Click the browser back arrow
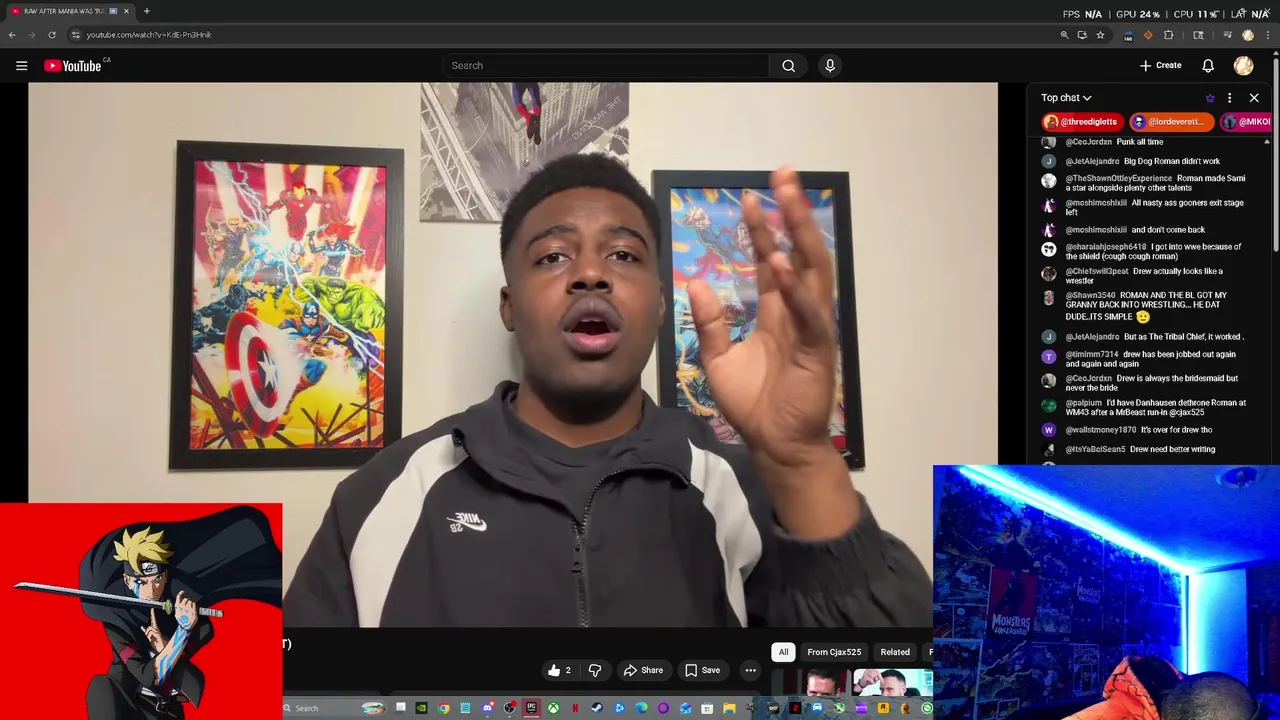1280x720 pixels. [12, 34]
